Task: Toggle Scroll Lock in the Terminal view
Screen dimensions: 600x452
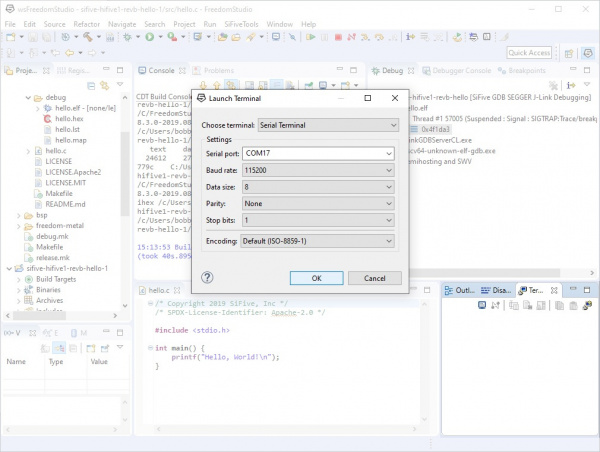Action: pos(541,305)
